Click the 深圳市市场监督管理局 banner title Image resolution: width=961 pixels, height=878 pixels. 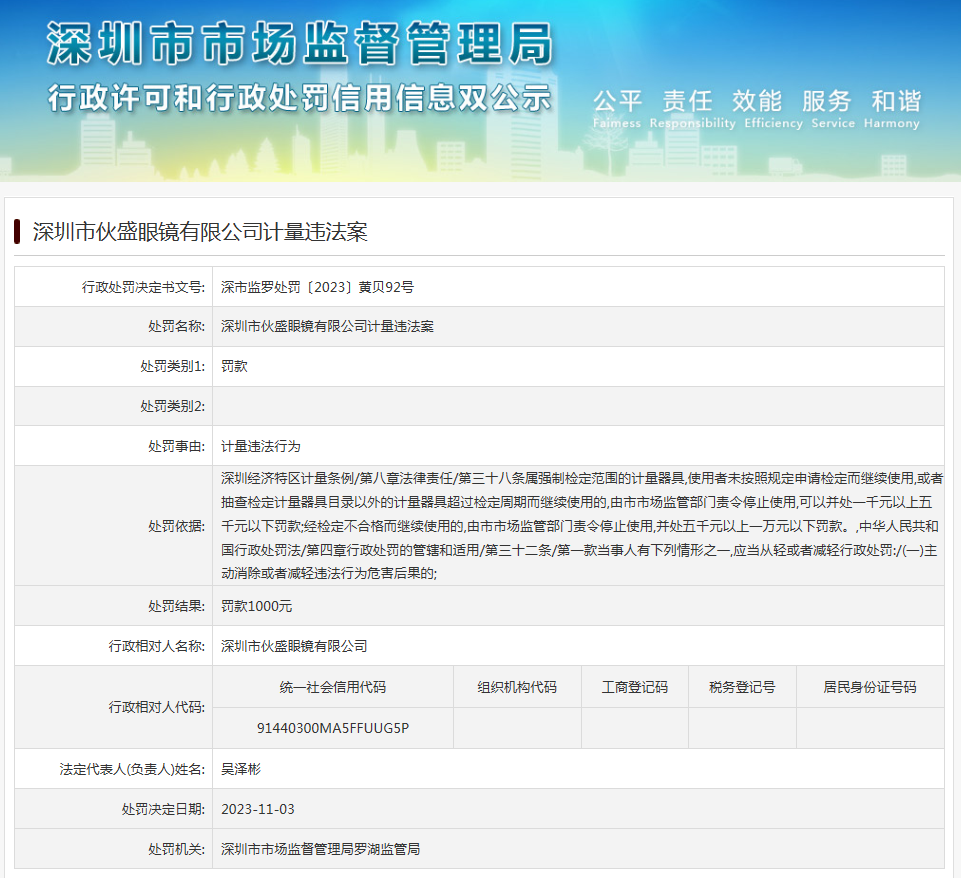(299, 46)
